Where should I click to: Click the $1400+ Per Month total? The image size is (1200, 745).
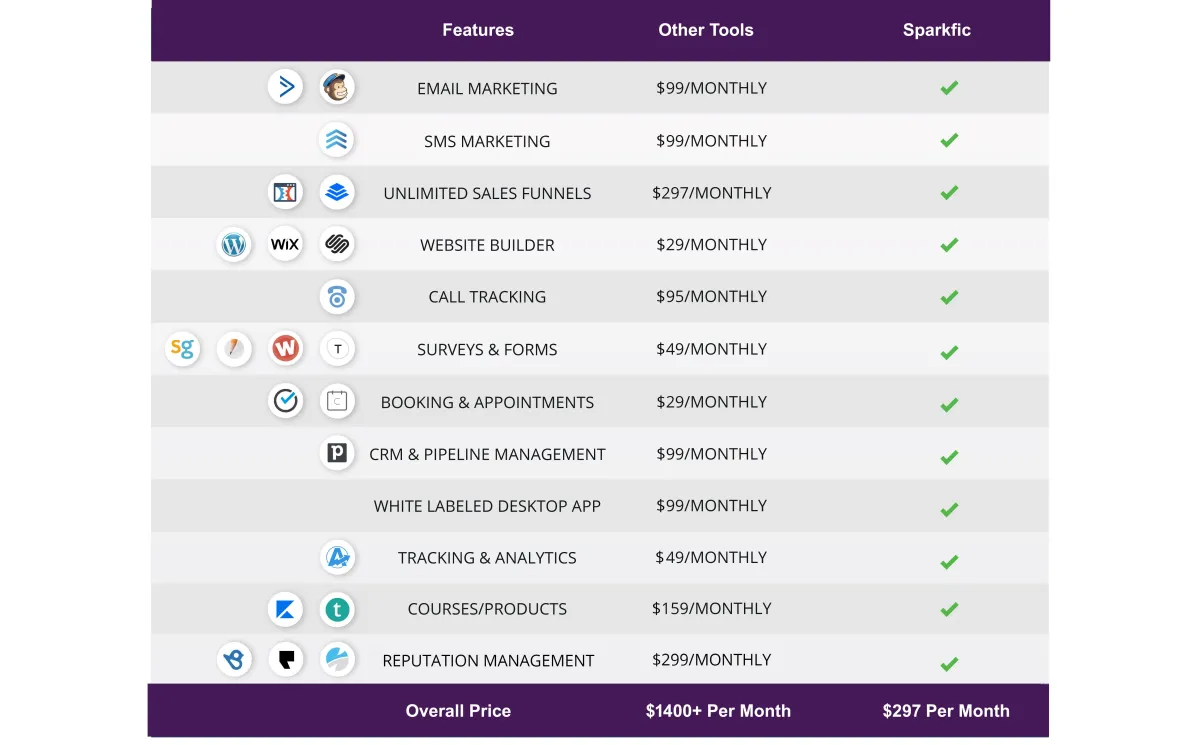coord(718,711)
